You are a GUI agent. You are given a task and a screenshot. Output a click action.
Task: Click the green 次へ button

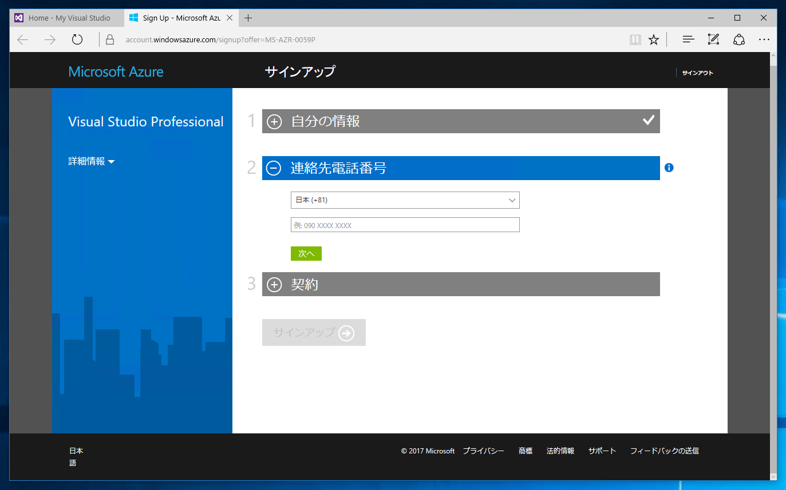click(306, 254)
